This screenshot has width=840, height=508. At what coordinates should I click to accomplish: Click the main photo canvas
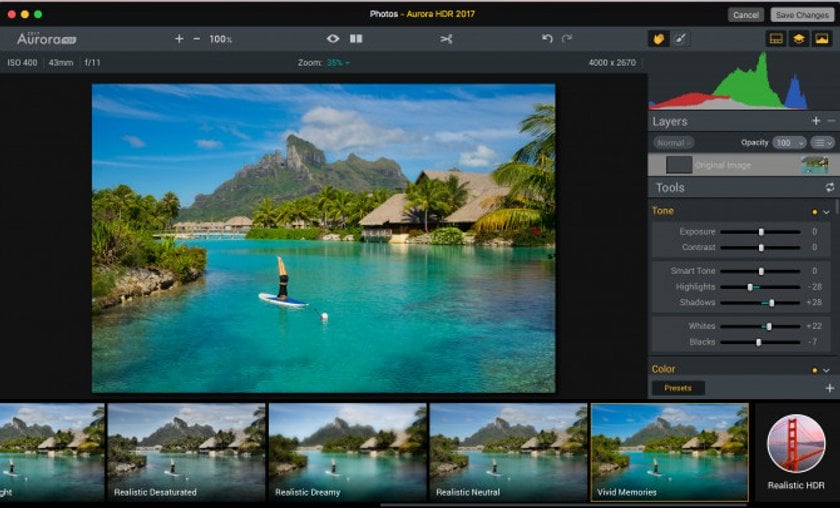pyautogui.click(x=324, y=238)
